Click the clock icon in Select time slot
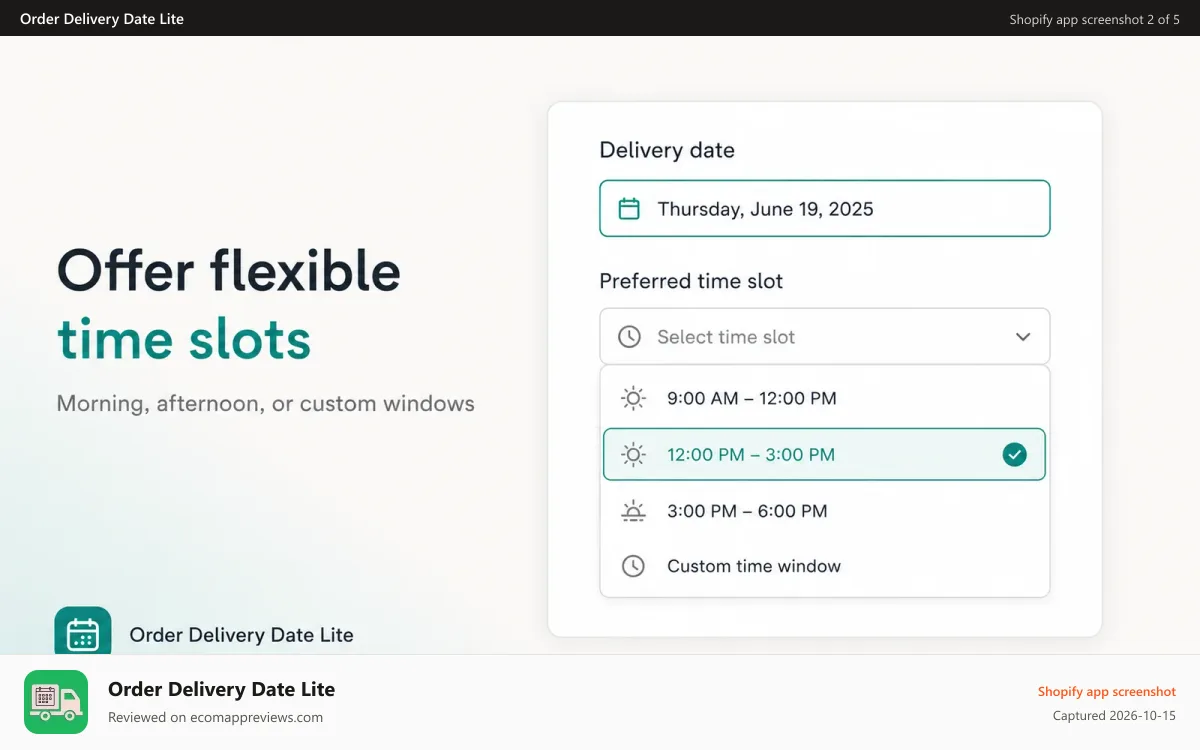This screenshot has width=1200, height=750. coord(629,337)
